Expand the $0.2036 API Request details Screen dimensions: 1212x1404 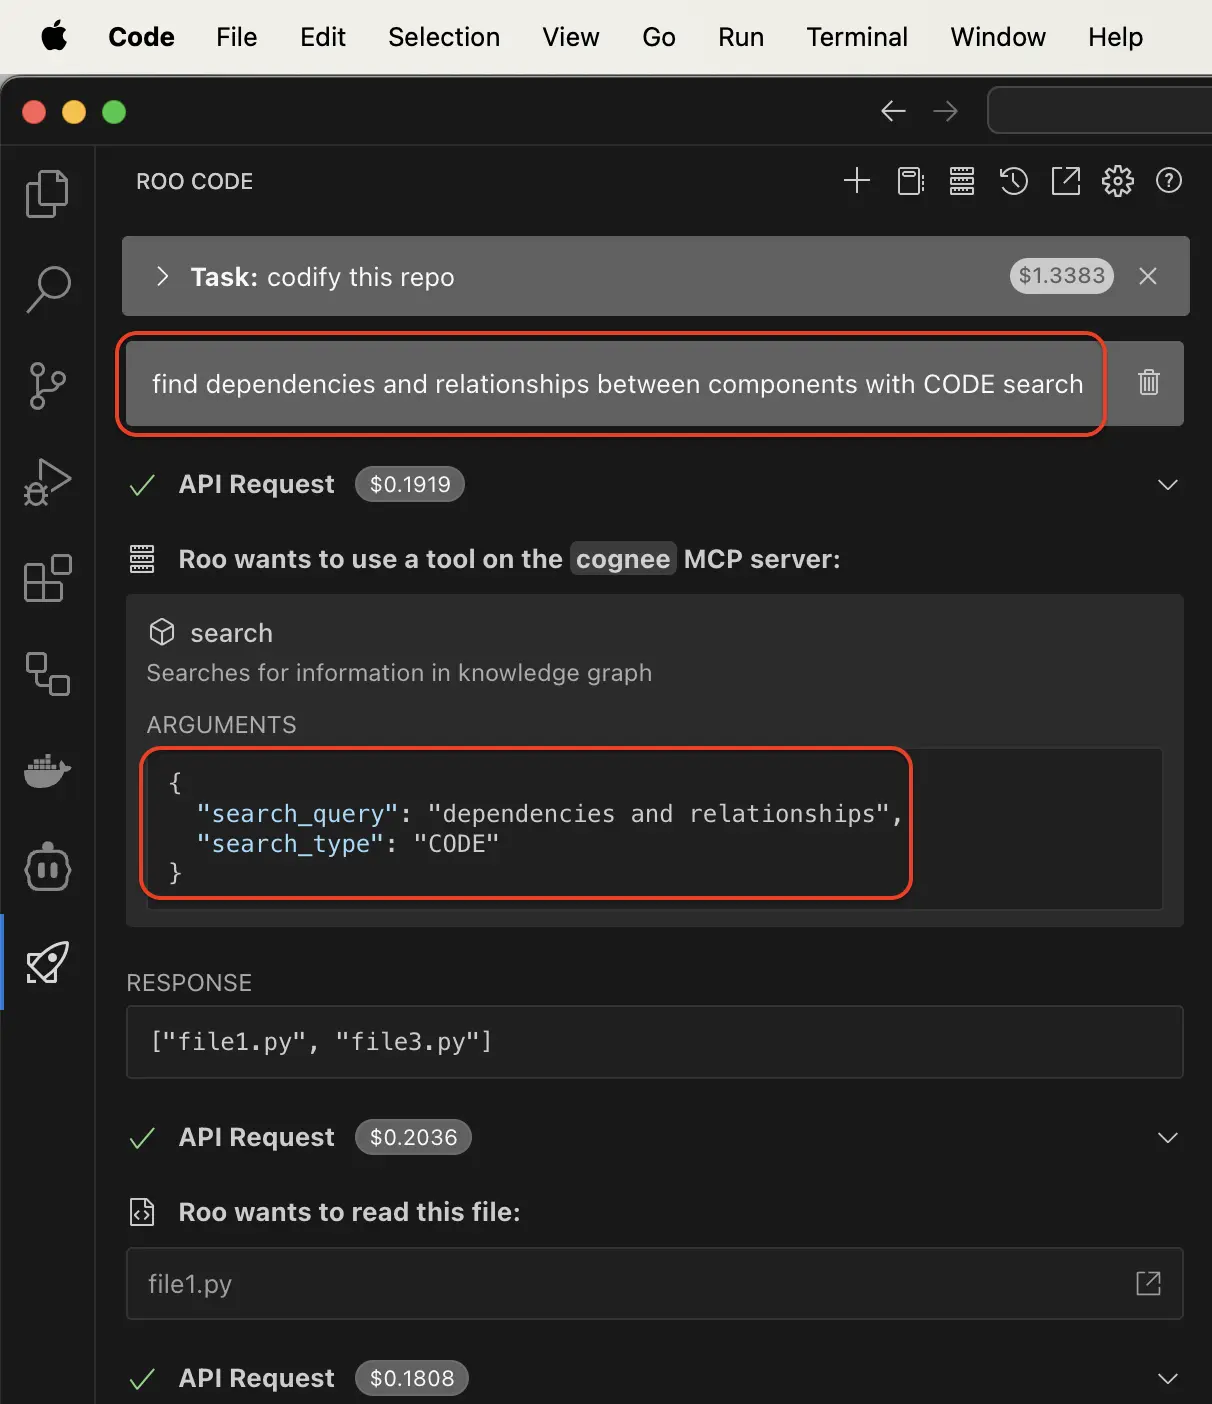(1167, 1138)
